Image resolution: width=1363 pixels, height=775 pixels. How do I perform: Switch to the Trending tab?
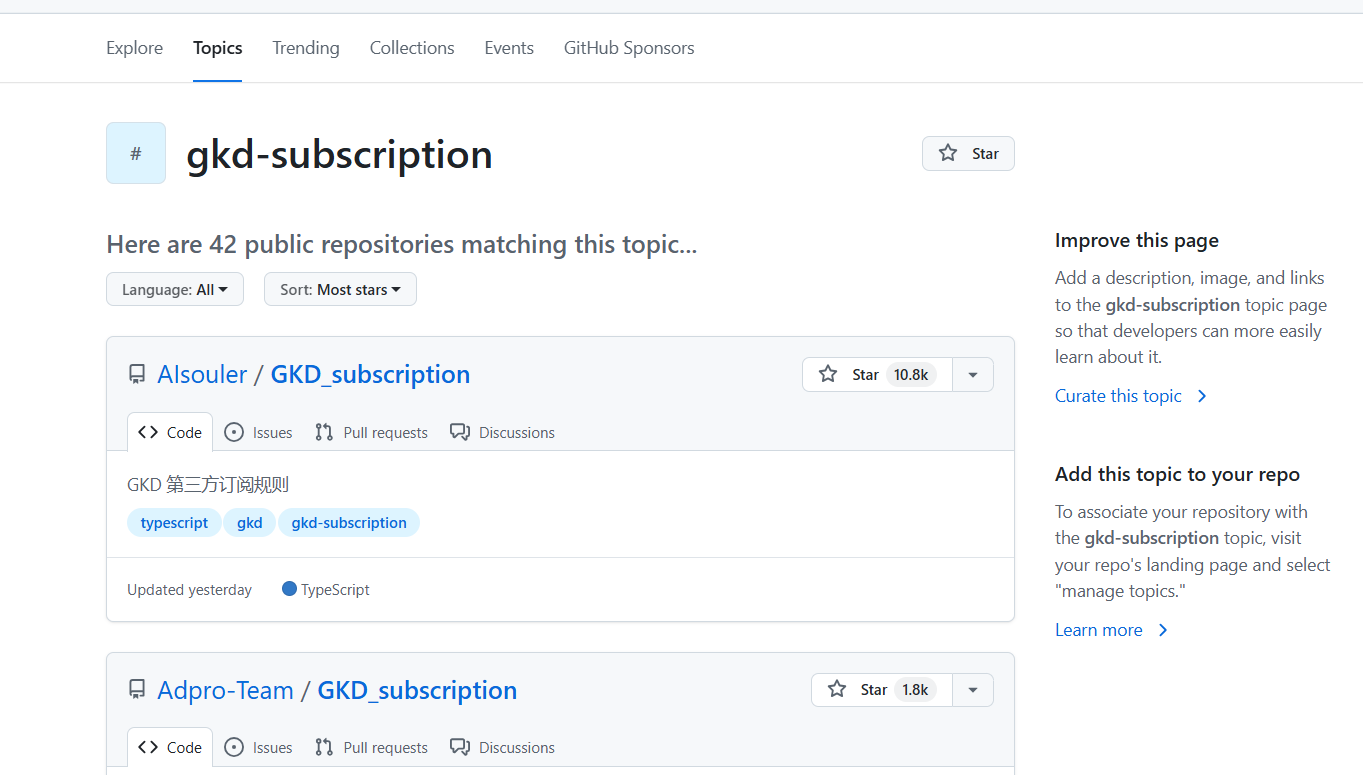click(306, 48)
